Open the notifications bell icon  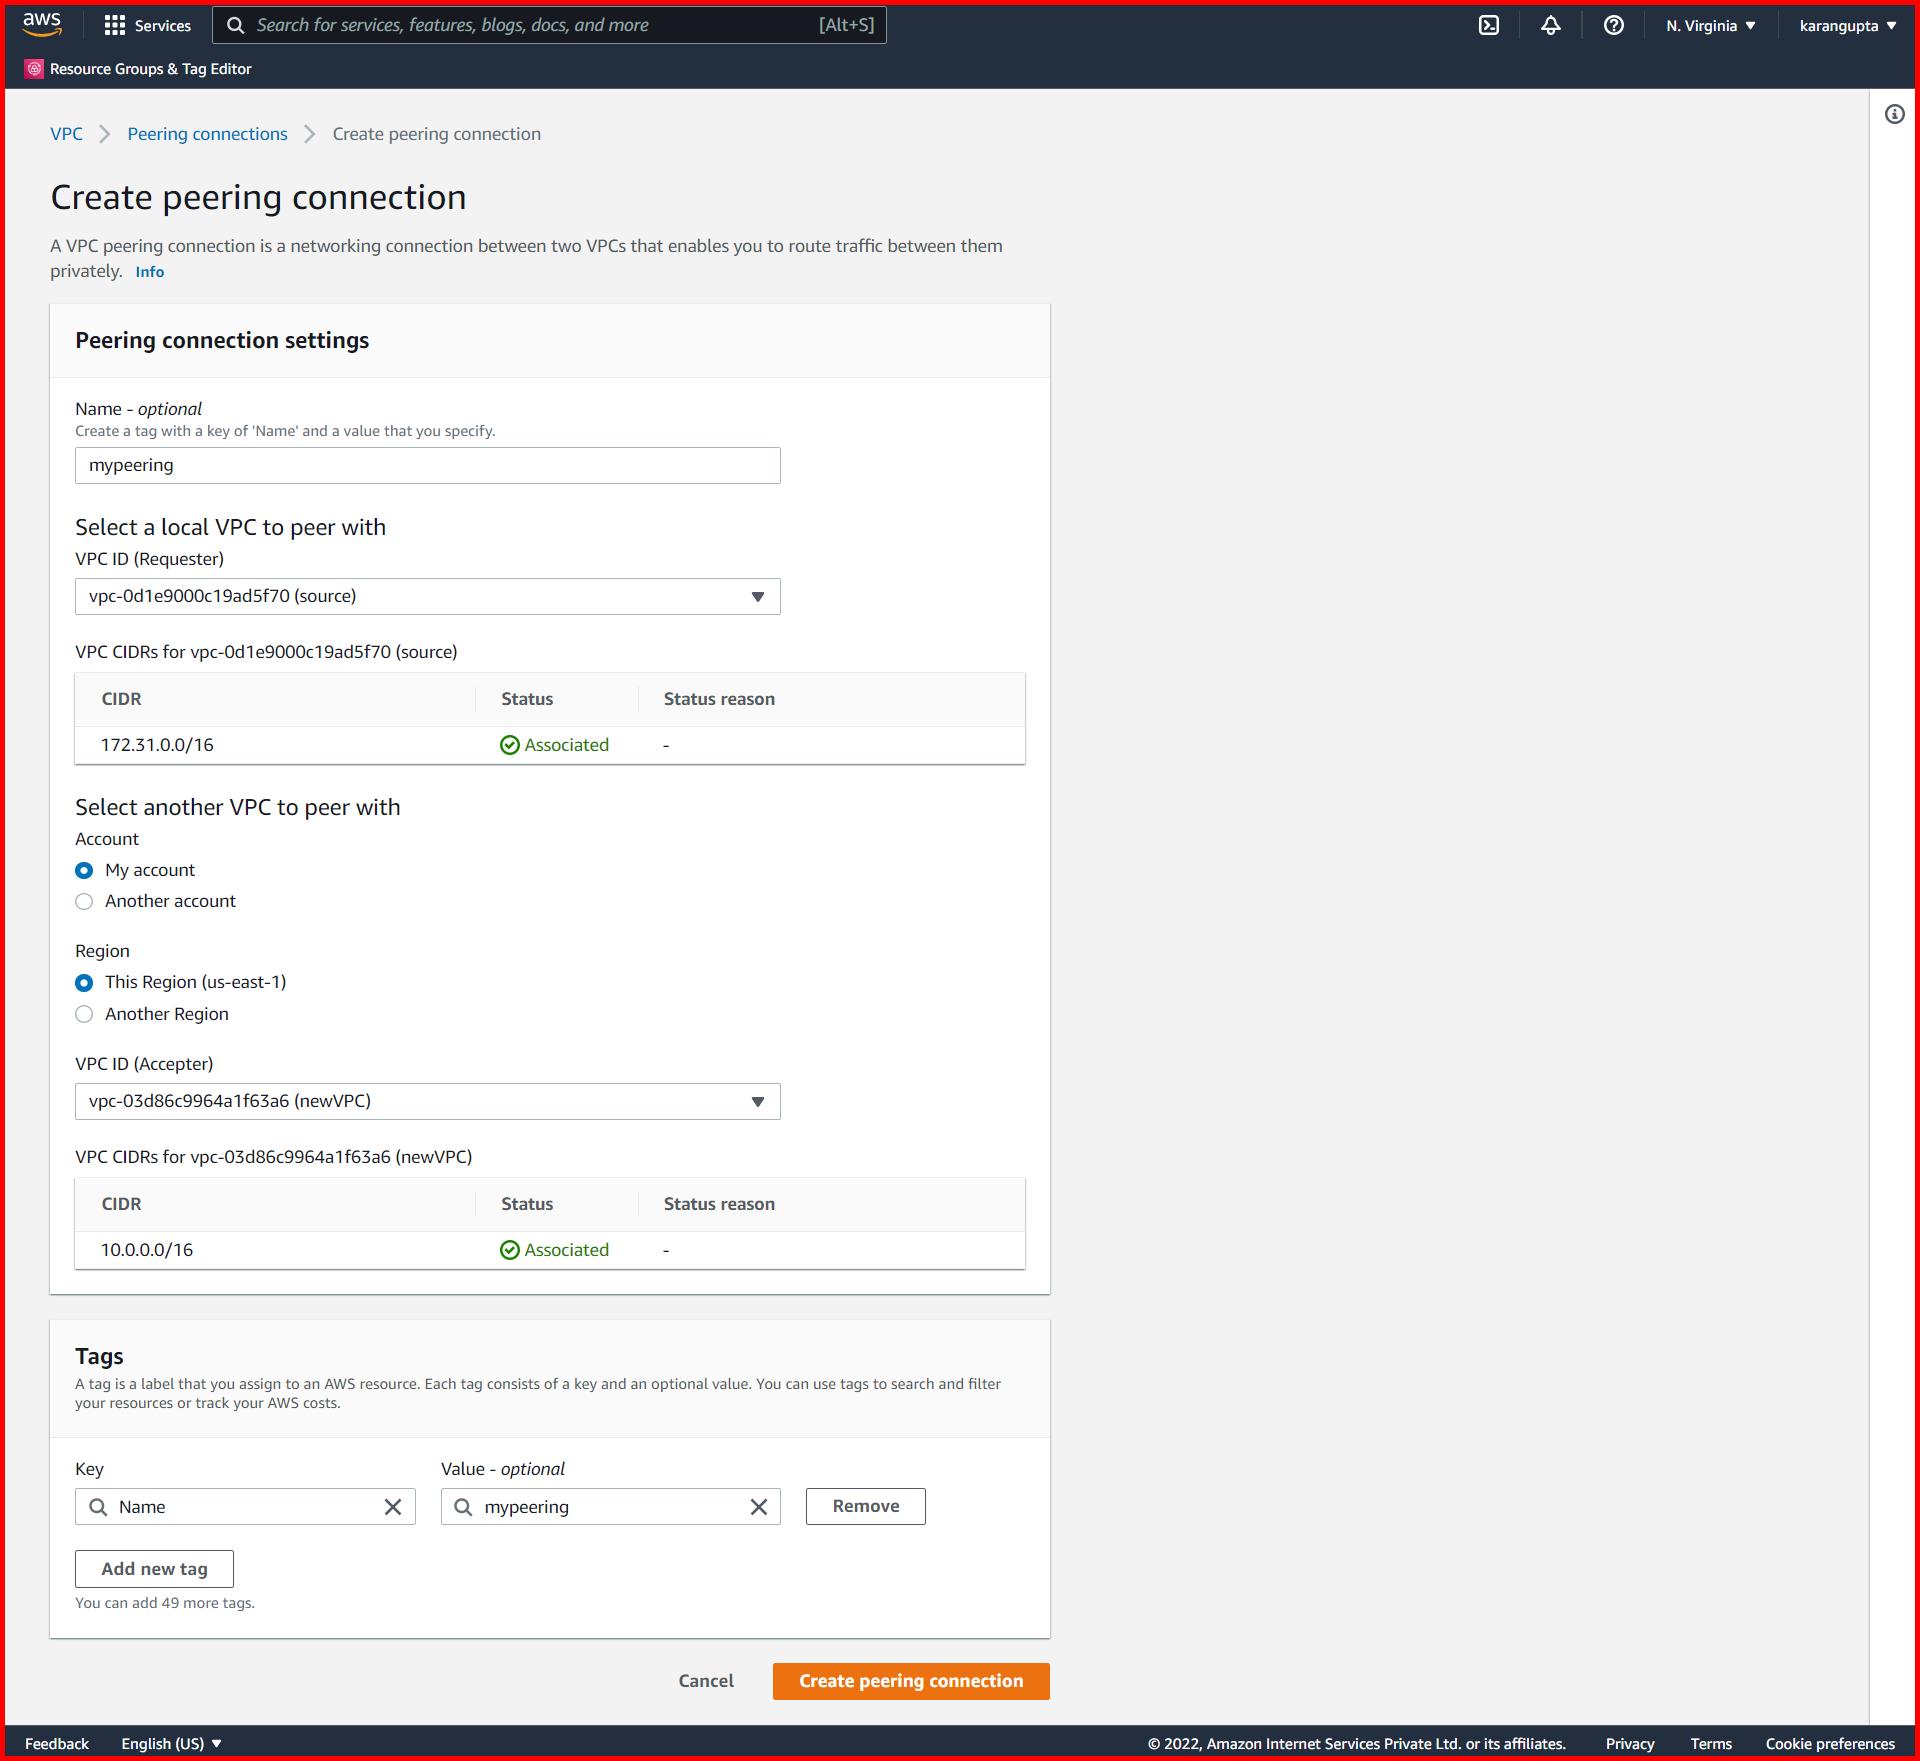1551,25
